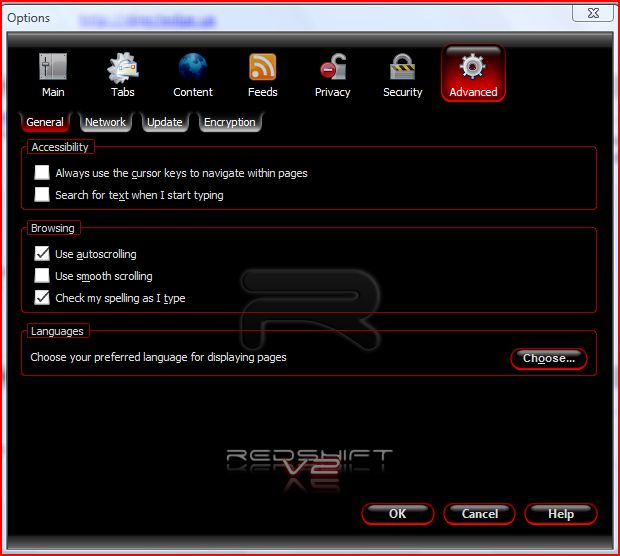This screenshot has height=556, width=620.
Task: Enable always use cursor keys to navigate
Action: 42,173
